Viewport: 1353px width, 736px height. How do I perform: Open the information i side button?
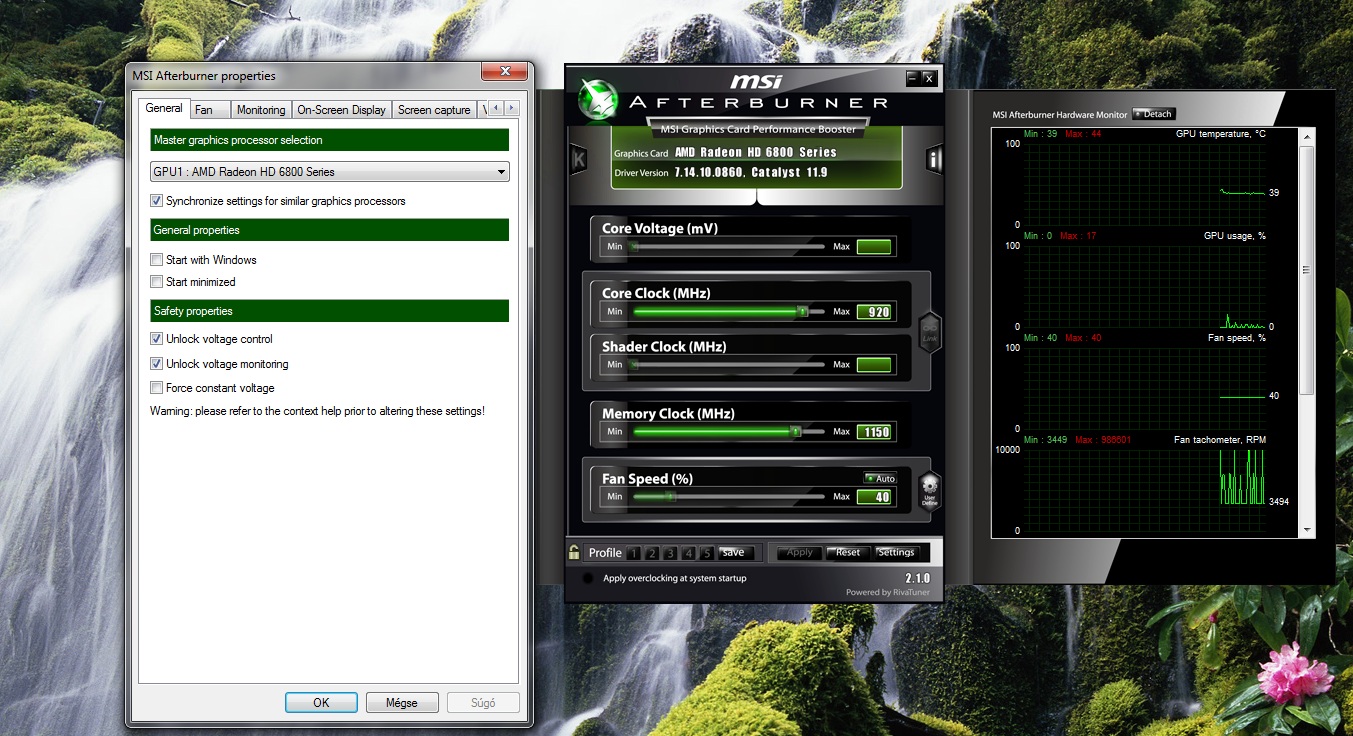coord(934,159)
